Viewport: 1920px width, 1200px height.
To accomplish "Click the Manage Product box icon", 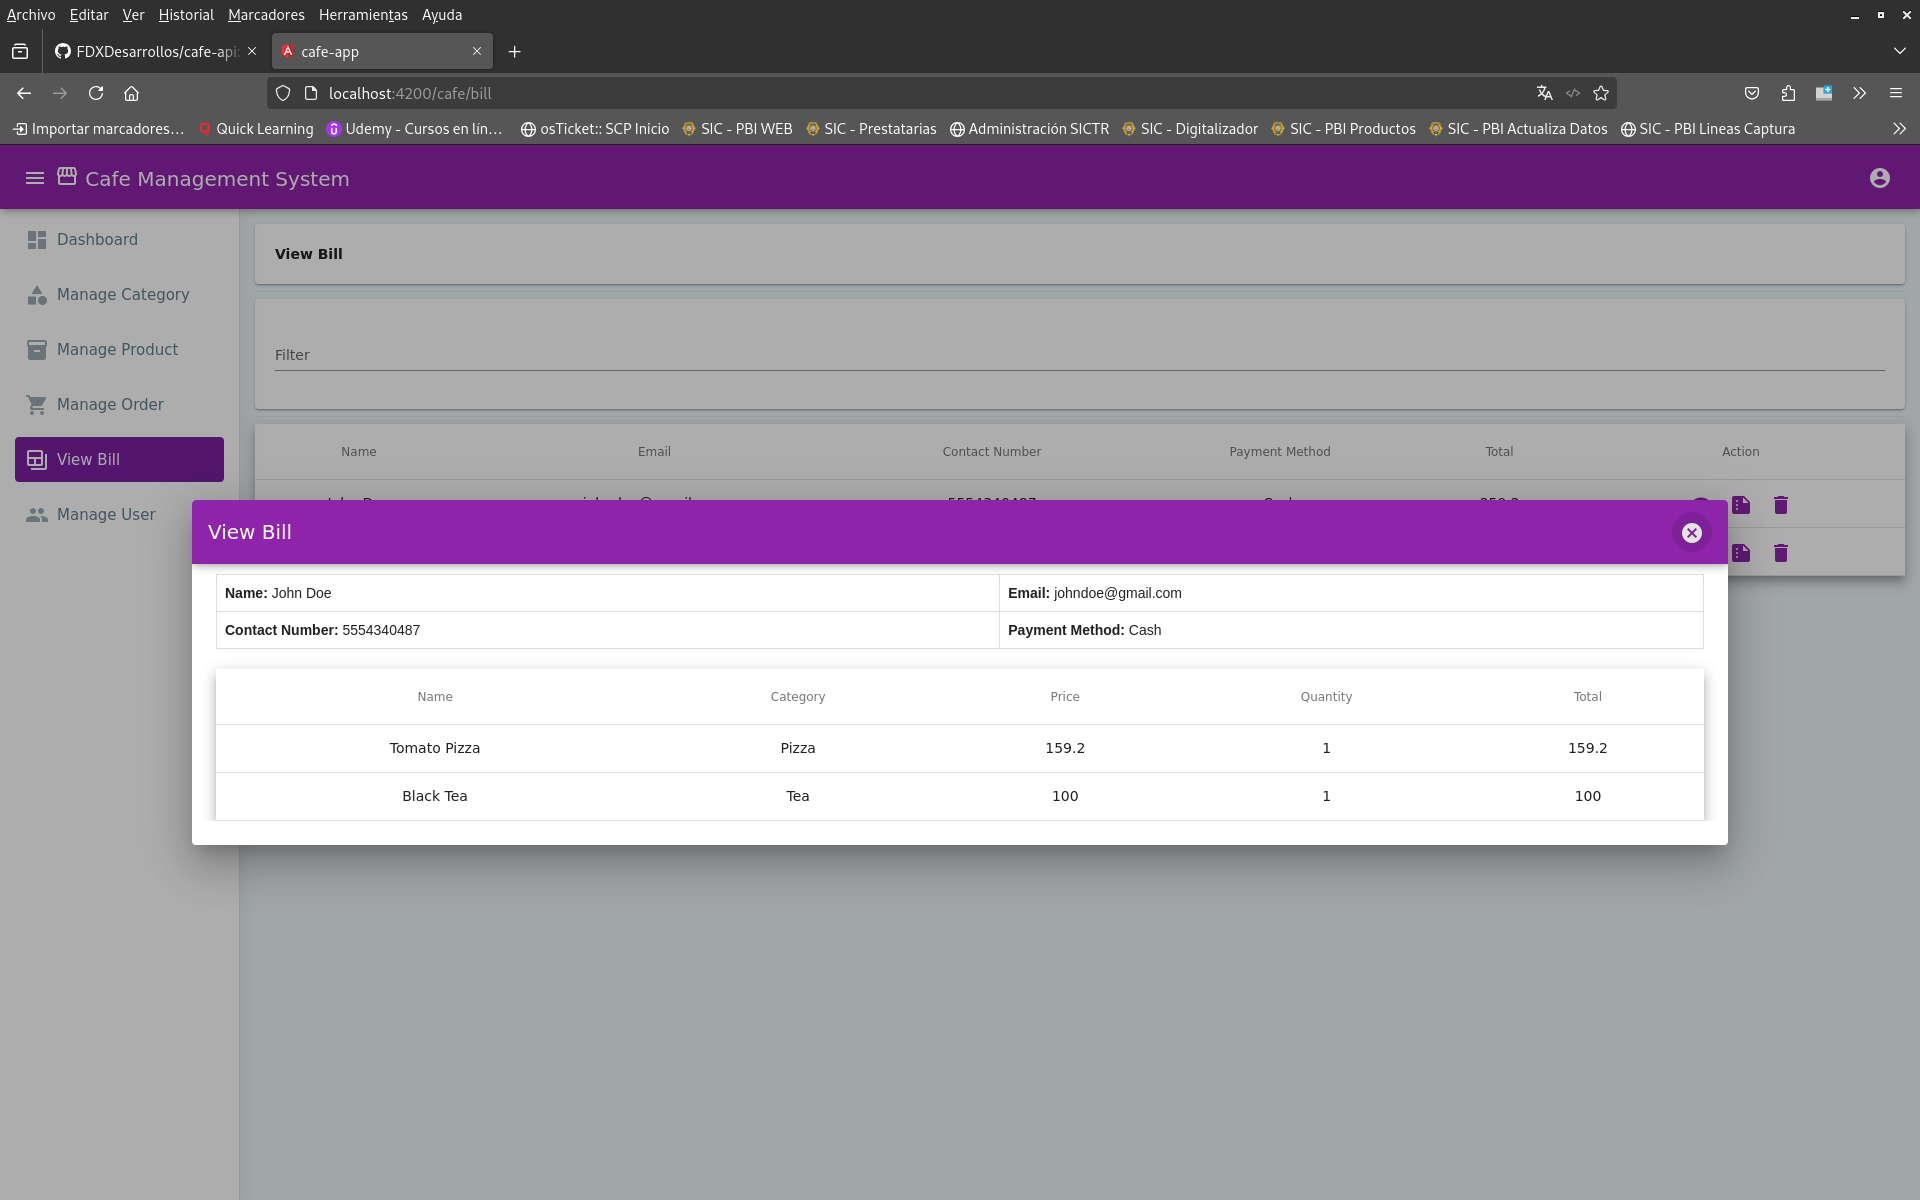I will [37, 350].
